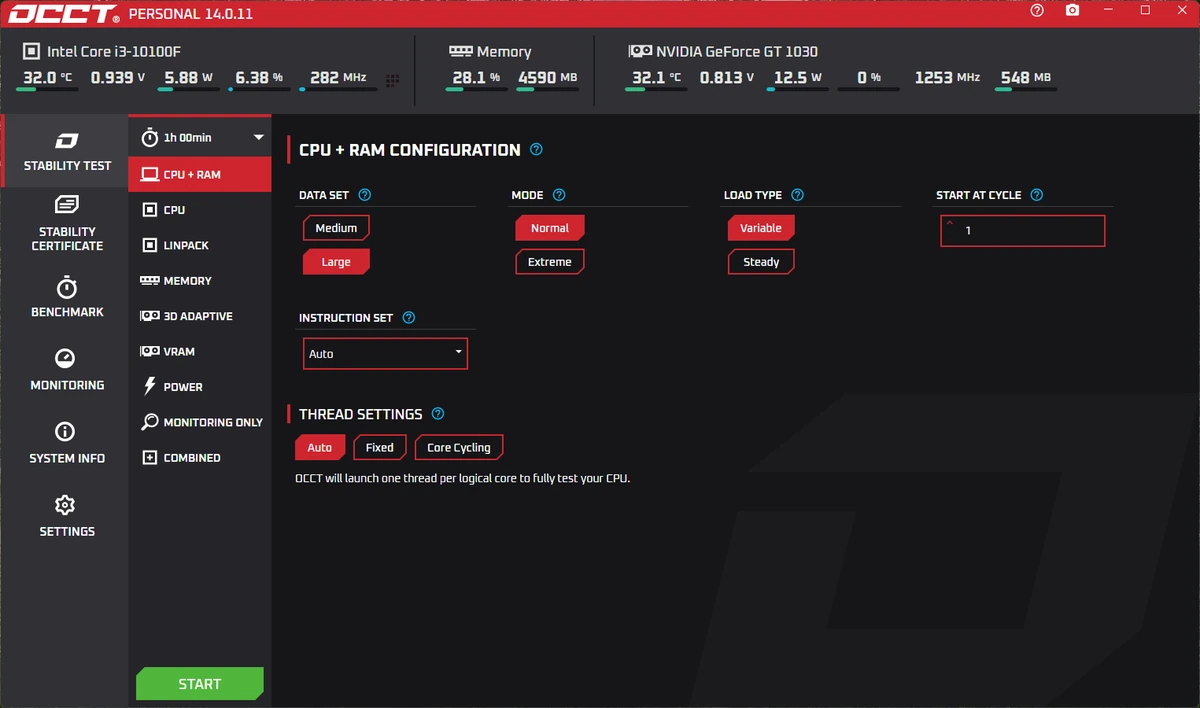Choose Extreme mode
1200x708 pixels.
[550, 262]
